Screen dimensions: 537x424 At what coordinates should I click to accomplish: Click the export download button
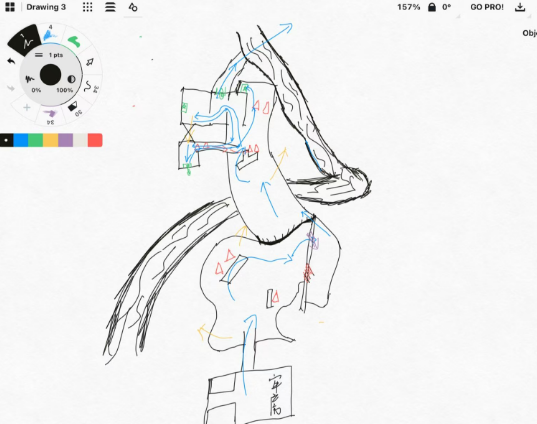tap(520, 7)
